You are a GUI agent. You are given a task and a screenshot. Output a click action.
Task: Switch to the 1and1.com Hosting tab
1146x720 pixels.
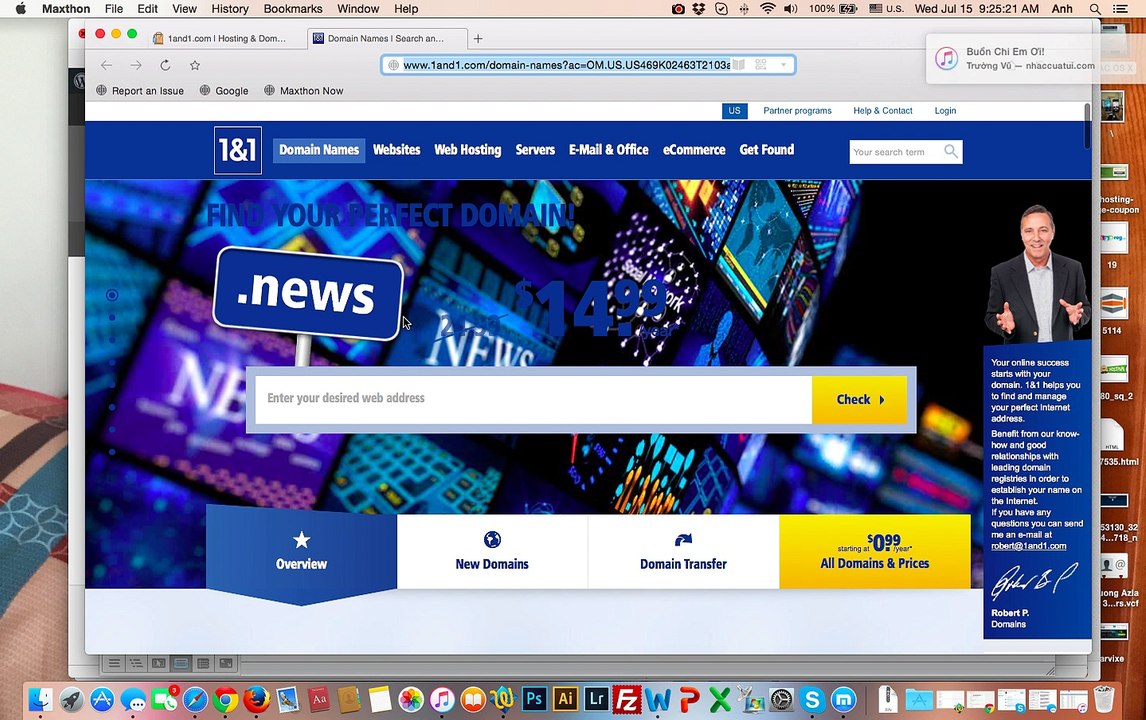227,38
